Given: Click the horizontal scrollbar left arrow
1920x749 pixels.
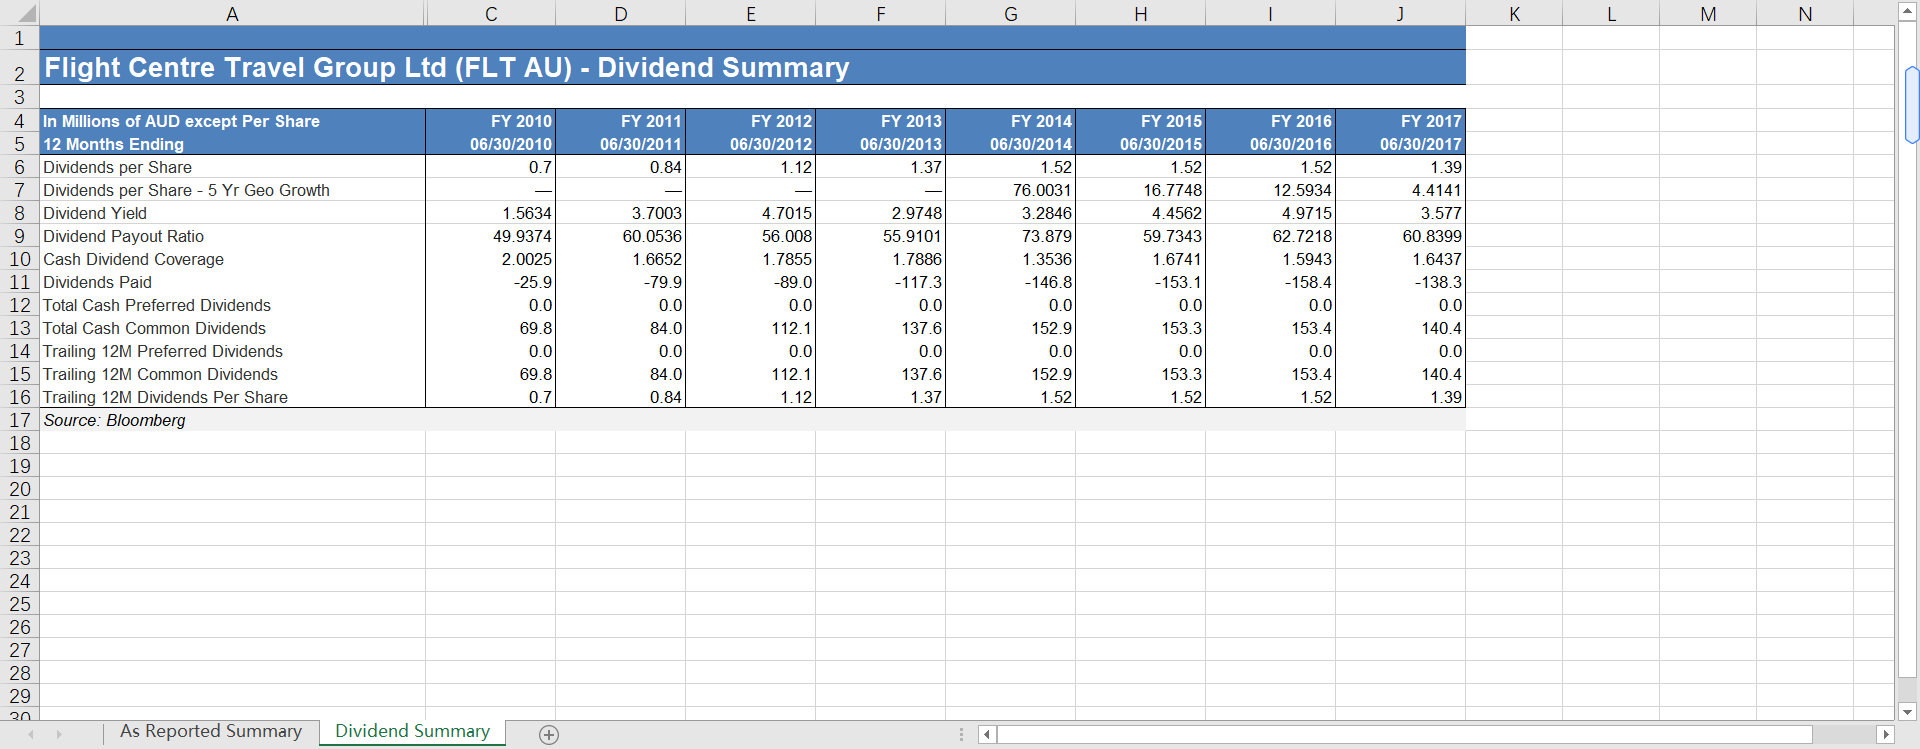Looking at the screenshot, I should [x=987, y=735].
